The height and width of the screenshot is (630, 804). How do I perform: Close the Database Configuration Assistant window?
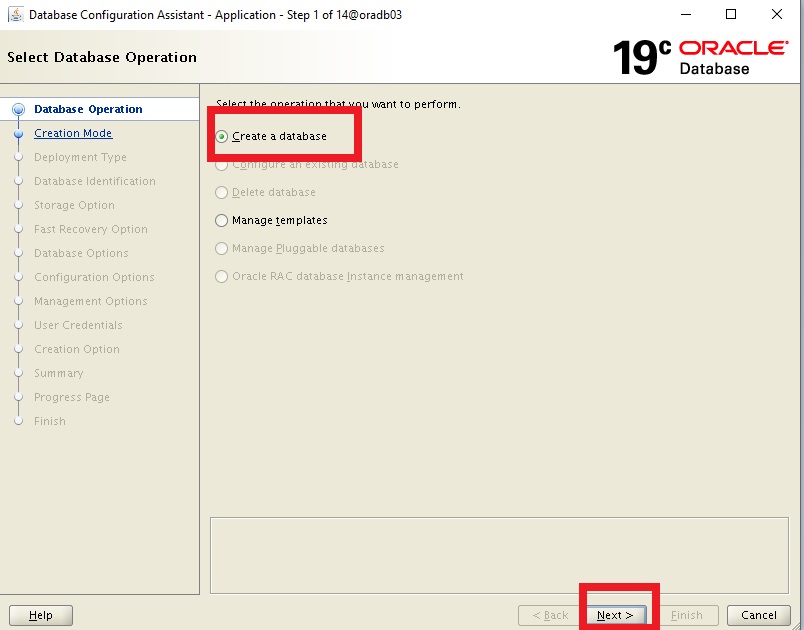pyautogui.click(x=777, y=14)
